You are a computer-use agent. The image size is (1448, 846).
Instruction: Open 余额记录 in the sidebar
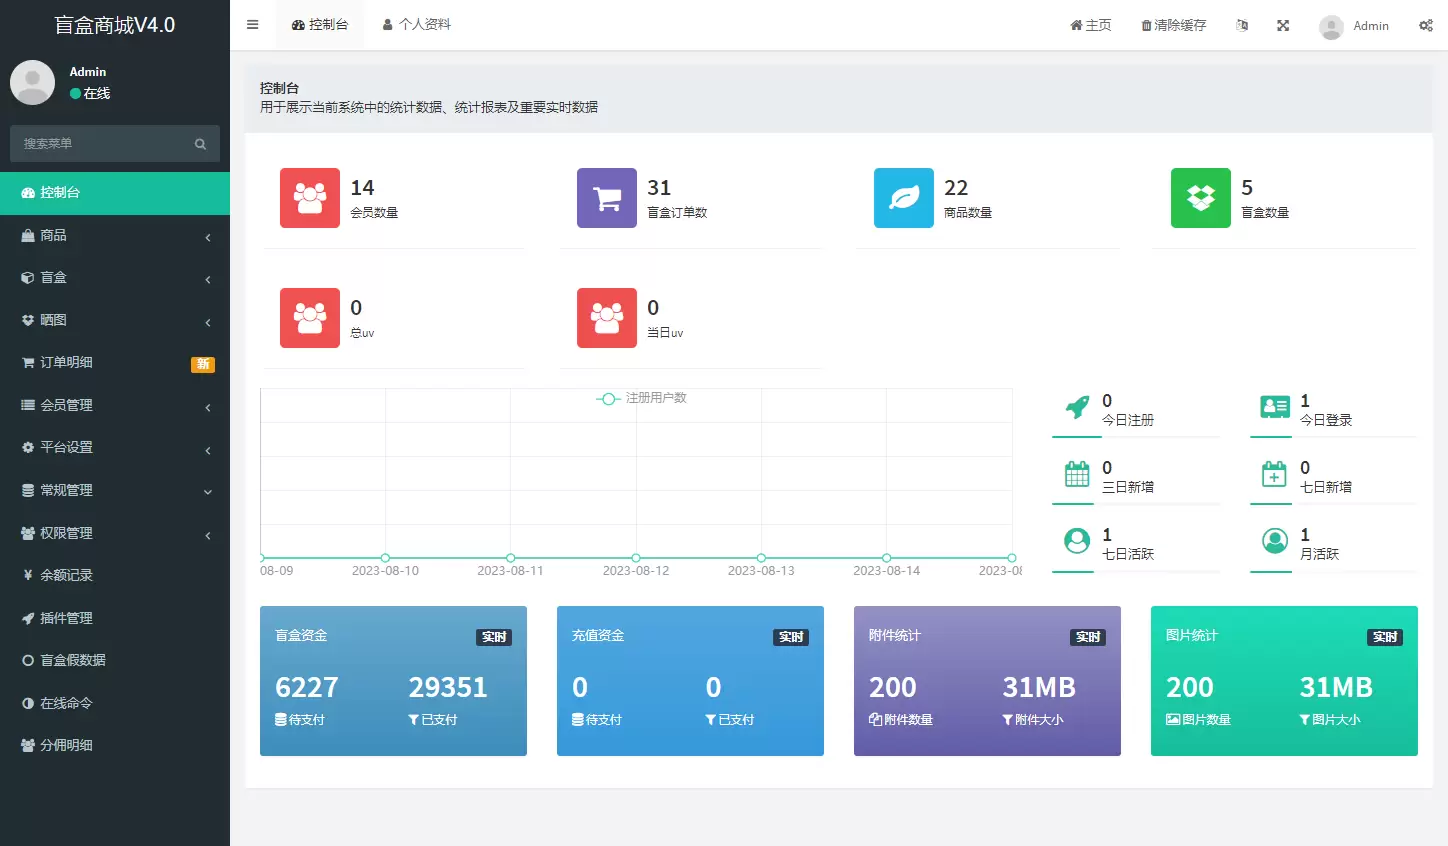pos(115,575)
